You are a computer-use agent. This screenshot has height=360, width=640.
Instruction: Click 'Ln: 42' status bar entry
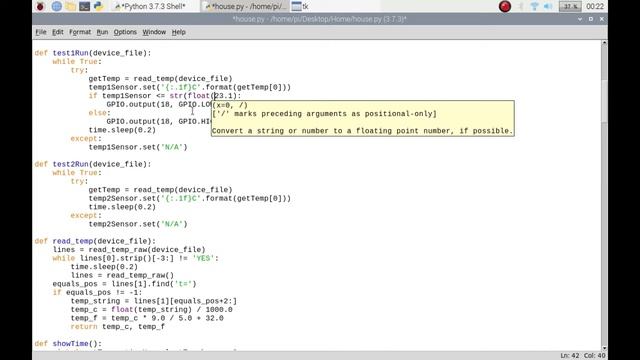pos(570,356)
